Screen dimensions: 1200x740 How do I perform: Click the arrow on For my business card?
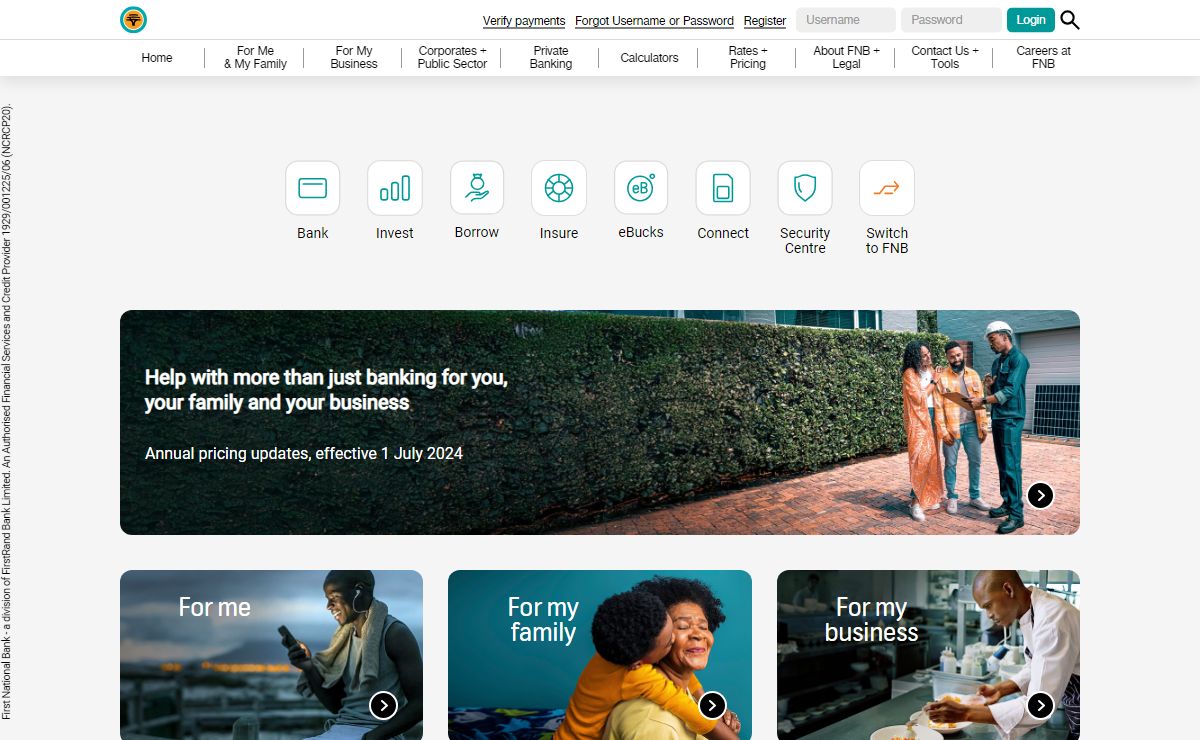click(1040, 705)
